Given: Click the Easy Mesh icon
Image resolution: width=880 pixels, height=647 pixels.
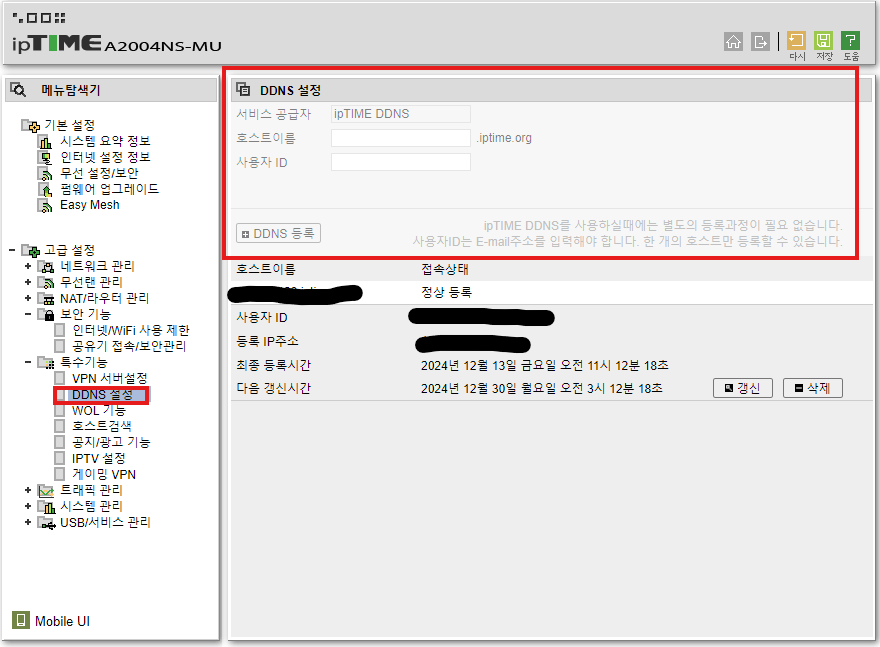Looking at the screenshot, I should point(45,205).
